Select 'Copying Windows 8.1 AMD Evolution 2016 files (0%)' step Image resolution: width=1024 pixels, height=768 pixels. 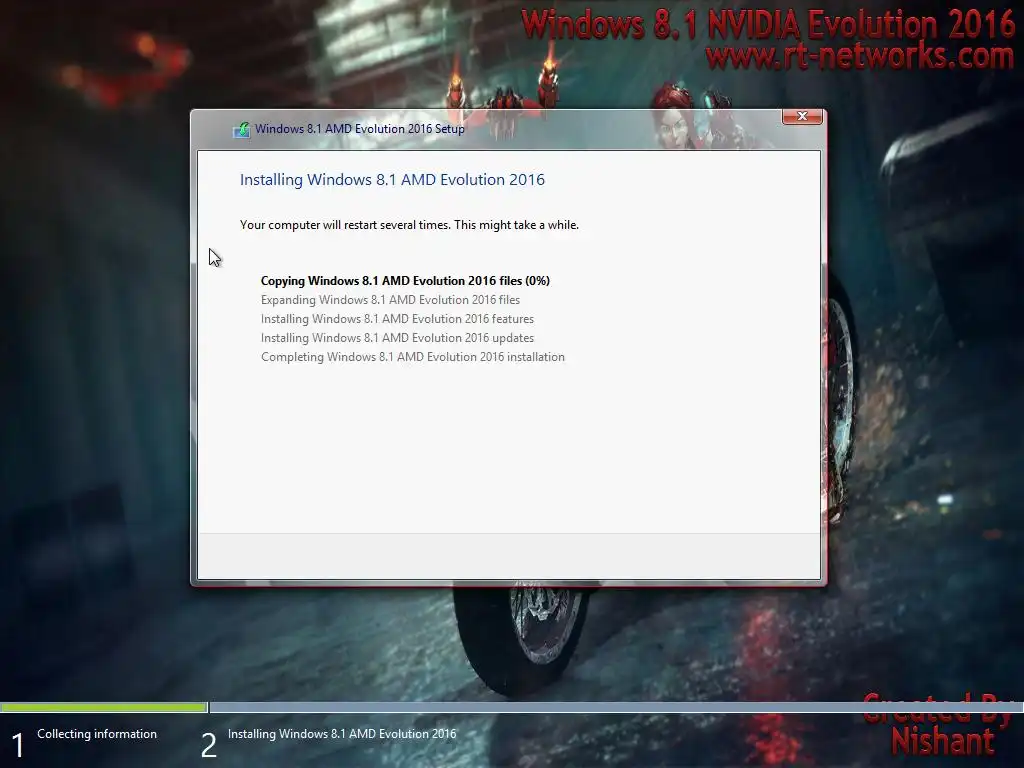tap(405, 281)
